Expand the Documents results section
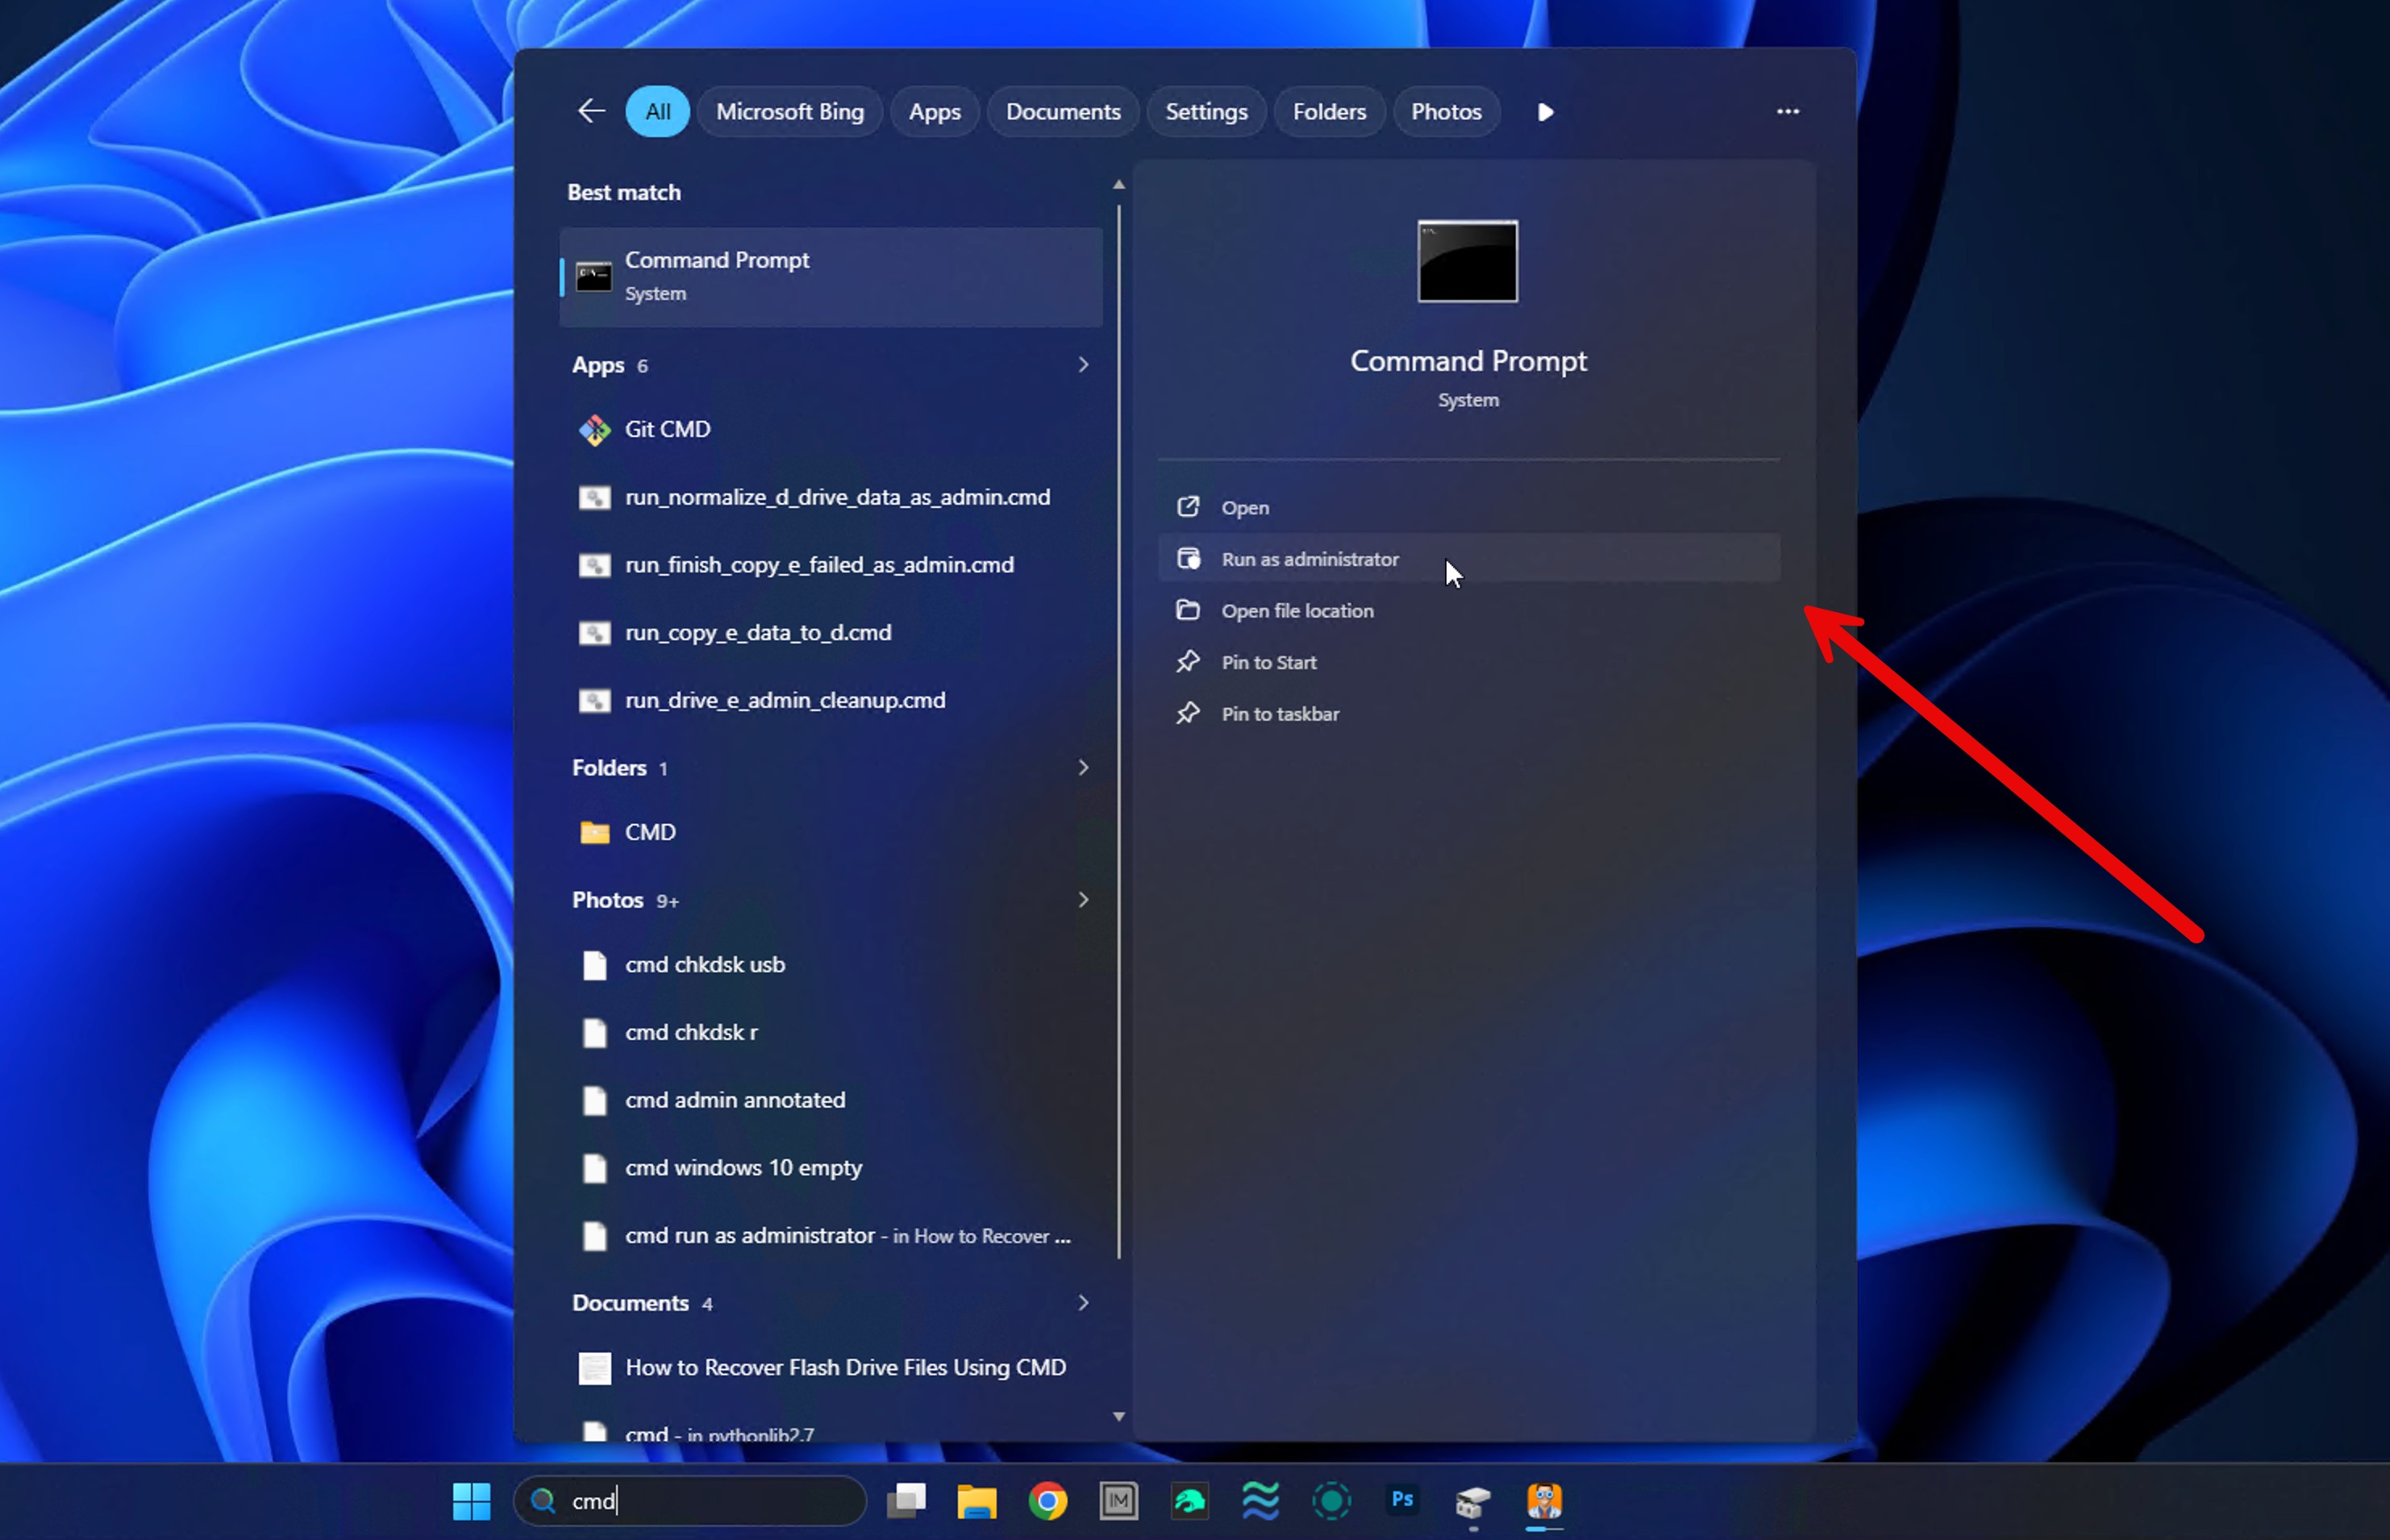Screen dimensions: 2390x1540 click(x=1083, y=1302)
